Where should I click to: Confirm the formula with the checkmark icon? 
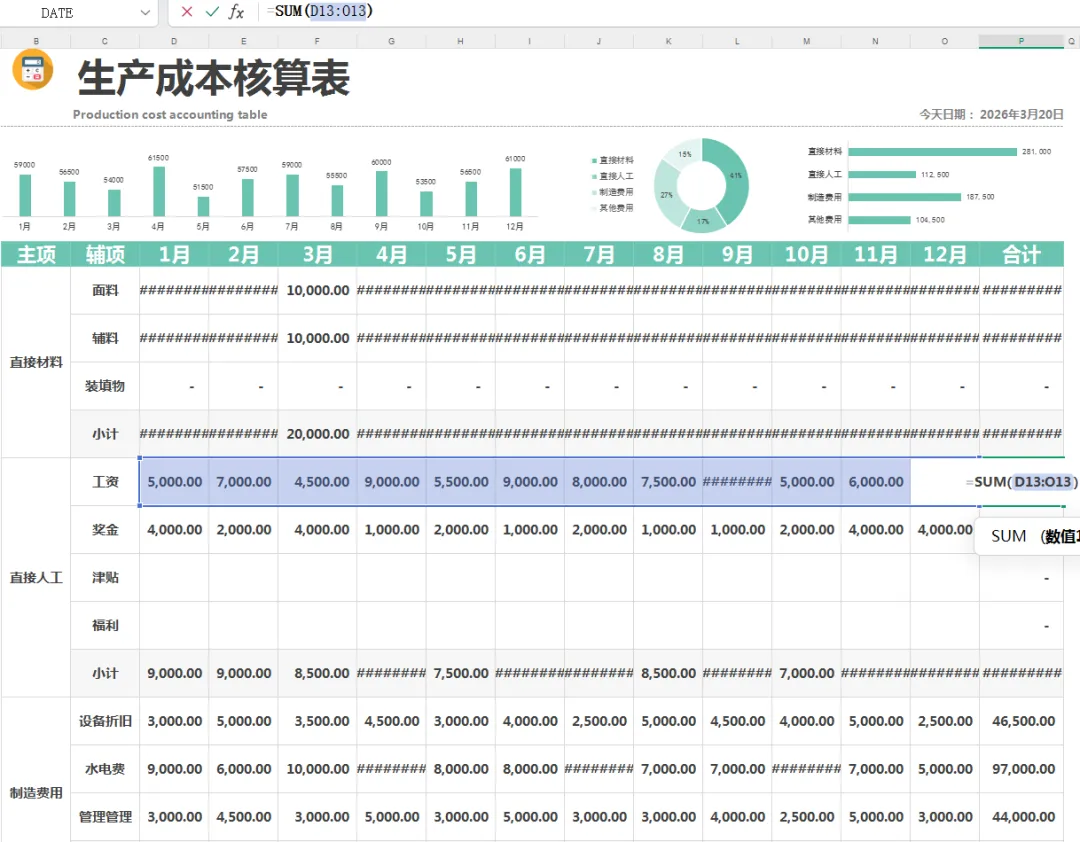coord(212,12)
